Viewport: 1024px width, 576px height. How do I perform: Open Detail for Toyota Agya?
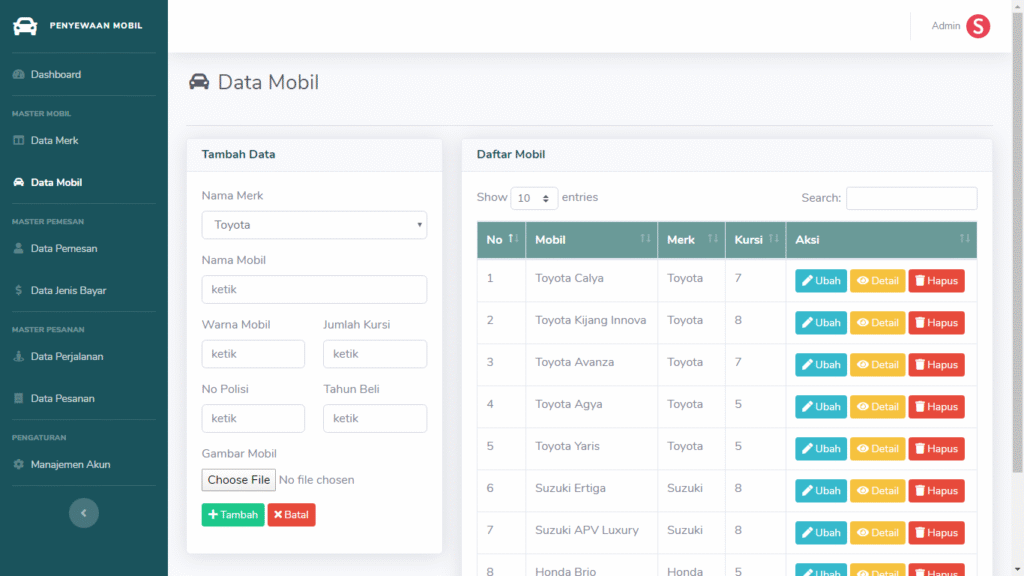point(878,407)
